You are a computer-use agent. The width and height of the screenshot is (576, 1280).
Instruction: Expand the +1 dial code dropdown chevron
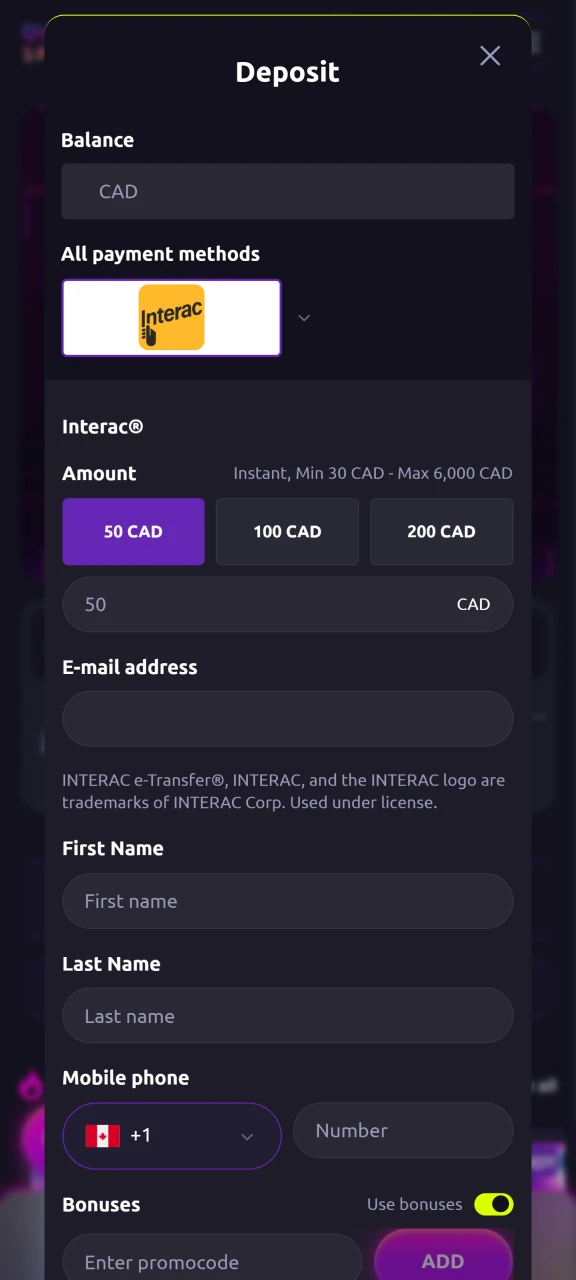246,1136
